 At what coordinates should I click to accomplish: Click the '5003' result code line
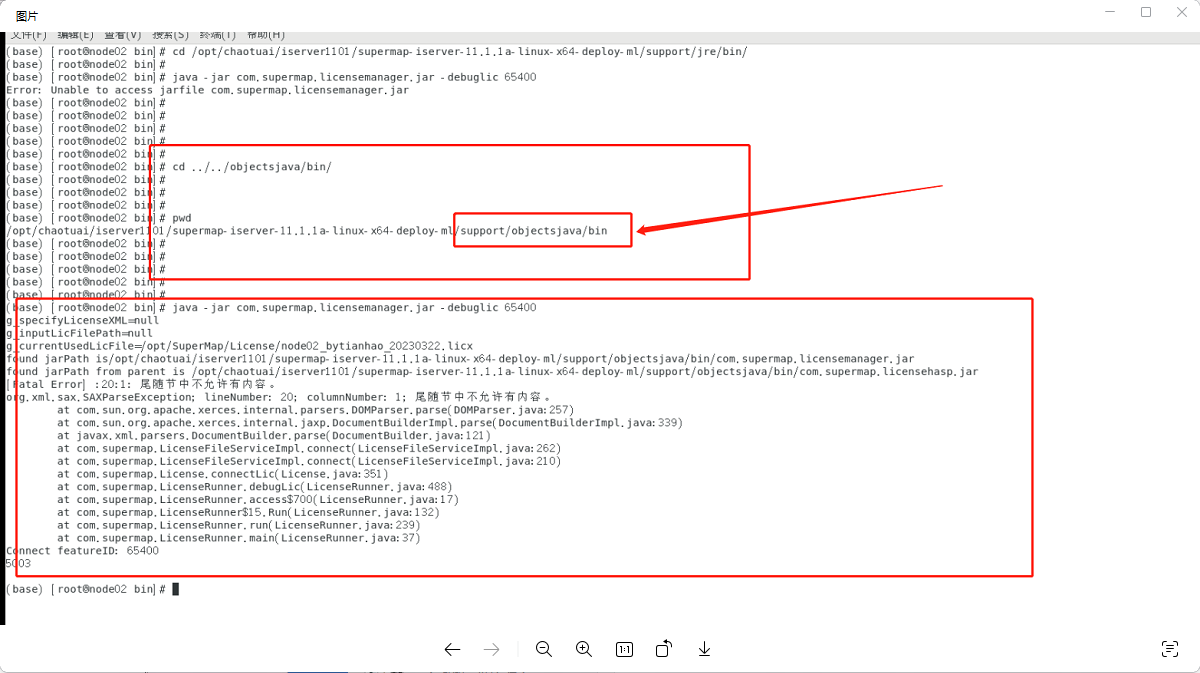pyautogui.click(x=18, y=564)
